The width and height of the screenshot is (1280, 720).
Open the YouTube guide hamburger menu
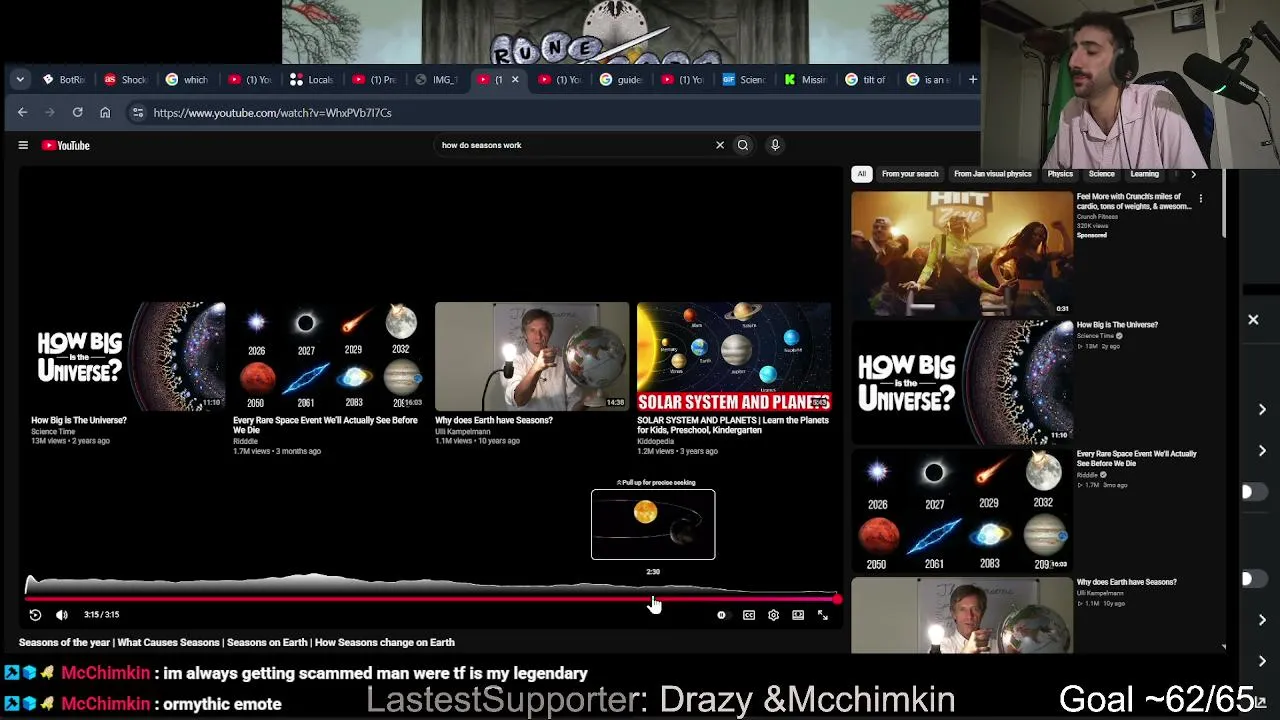coord(23,145)
